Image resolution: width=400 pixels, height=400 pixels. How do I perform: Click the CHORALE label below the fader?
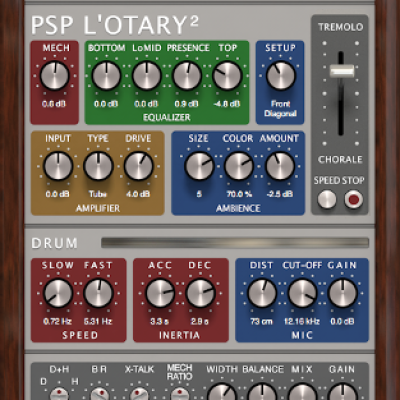point(340,159)
